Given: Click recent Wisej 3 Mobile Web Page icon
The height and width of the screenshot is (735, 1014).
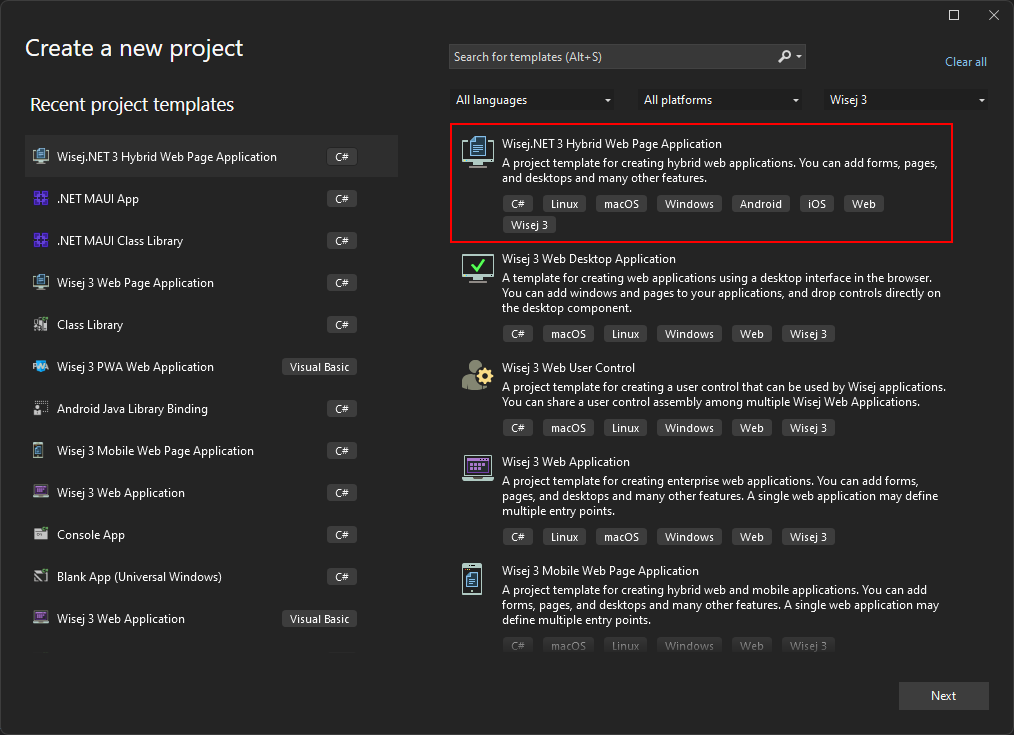Looking at the screenshot, I should click(x=39, y=451).
